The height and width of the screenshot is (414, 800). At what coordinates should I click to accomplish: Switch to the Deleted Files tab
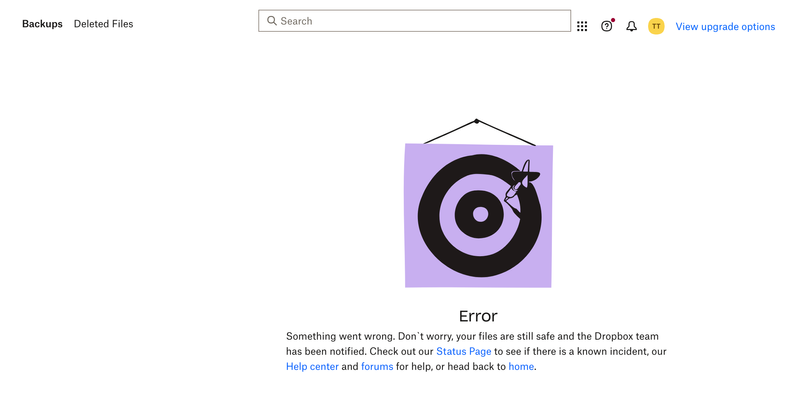[103, 24]
